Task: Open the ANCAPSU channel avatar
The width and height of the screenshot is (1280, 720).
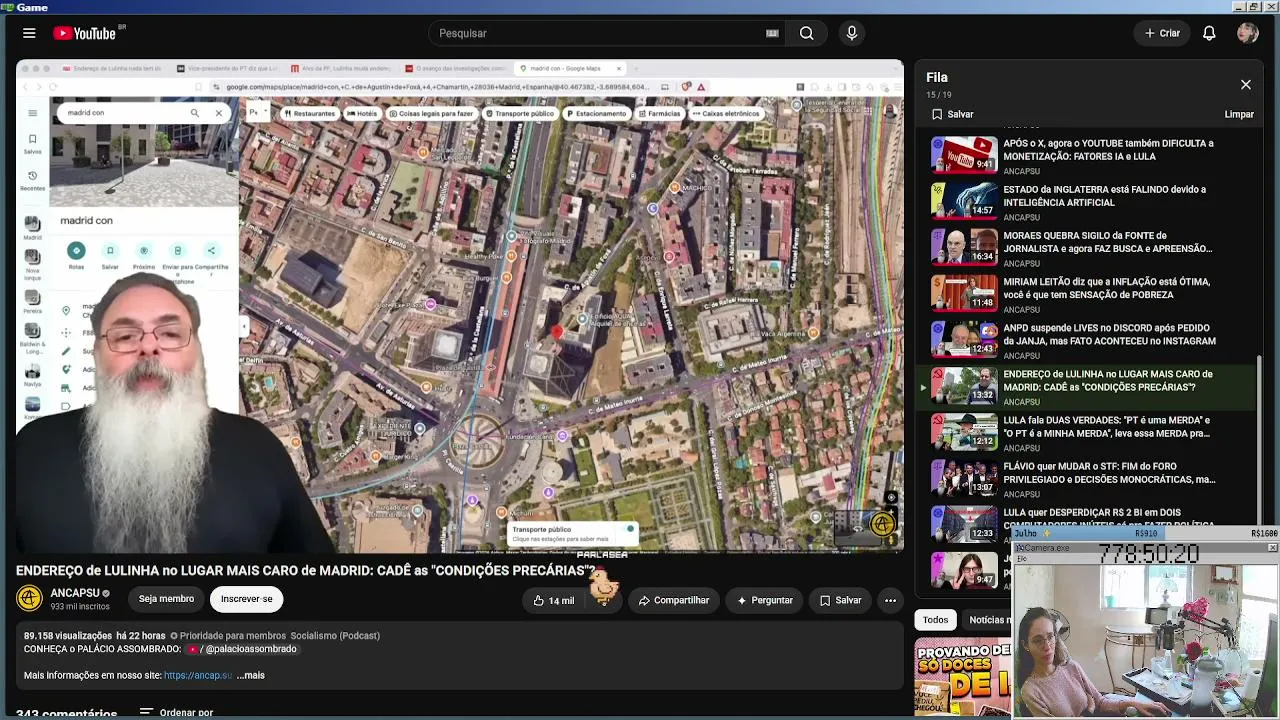Action: point(30,598)
